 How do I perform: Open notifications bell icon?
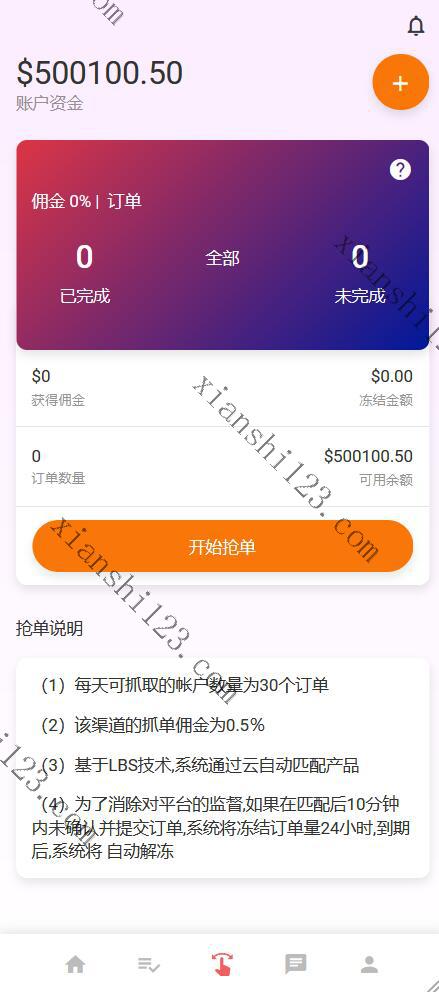[x=416, y=26]
